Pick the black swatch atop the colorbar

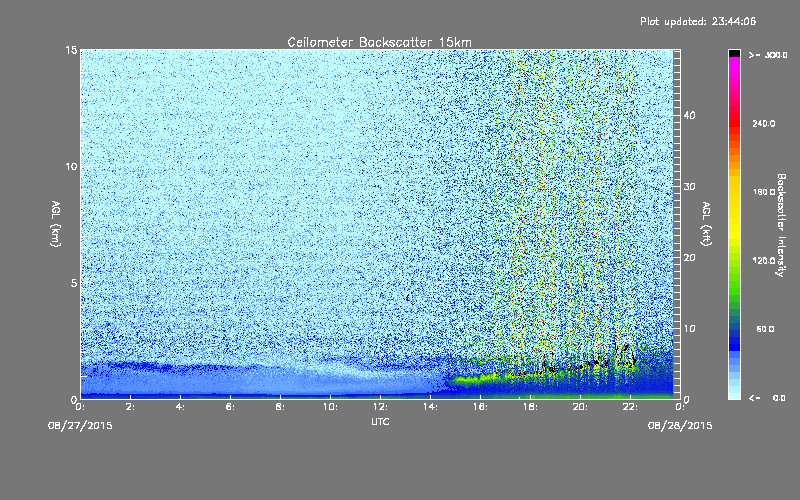734,53
